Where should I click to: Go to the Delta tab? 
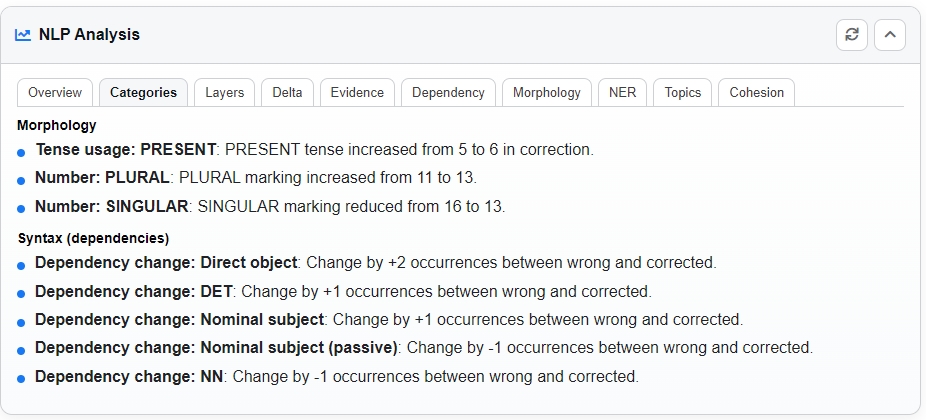(x=287, y=92)
